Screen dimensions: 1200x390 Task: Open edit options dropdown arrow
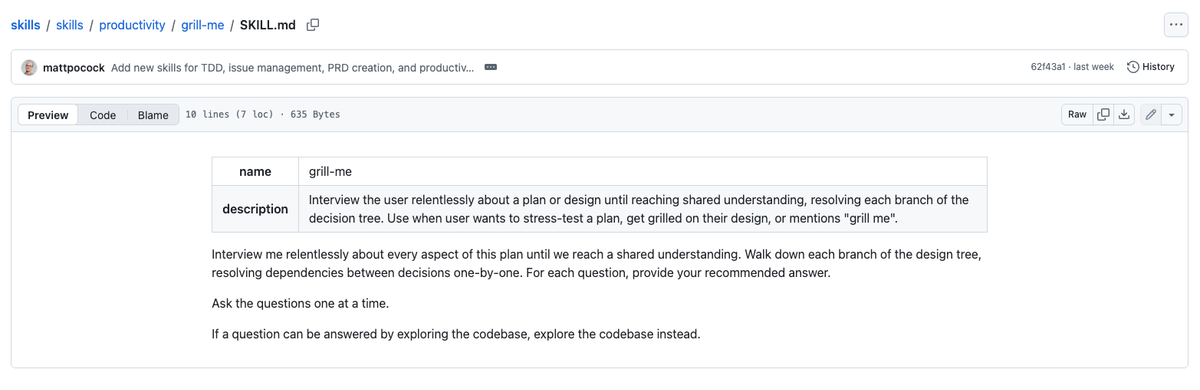pyautogui.click(x=1172, y=115)
